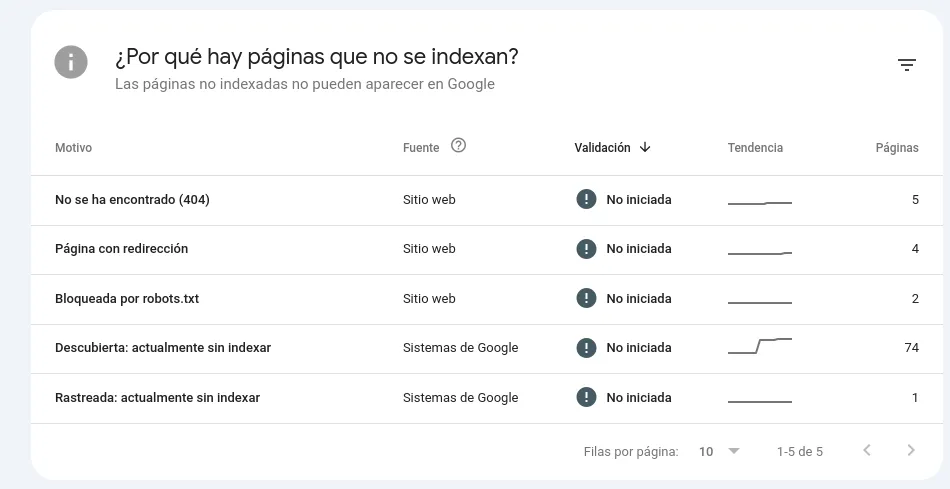
Task: Click the trend sparkline in Página con redirección row
Action: (760, 253)
